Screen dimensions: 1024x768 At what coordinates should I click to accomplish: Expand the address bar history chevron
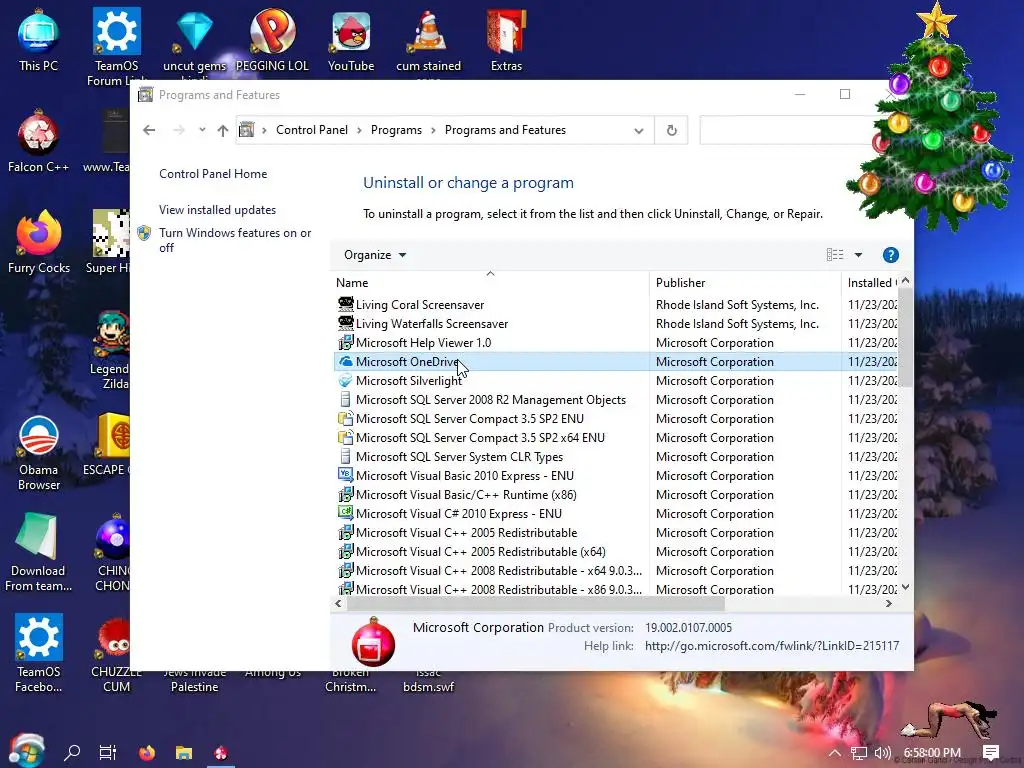[639, 131]
